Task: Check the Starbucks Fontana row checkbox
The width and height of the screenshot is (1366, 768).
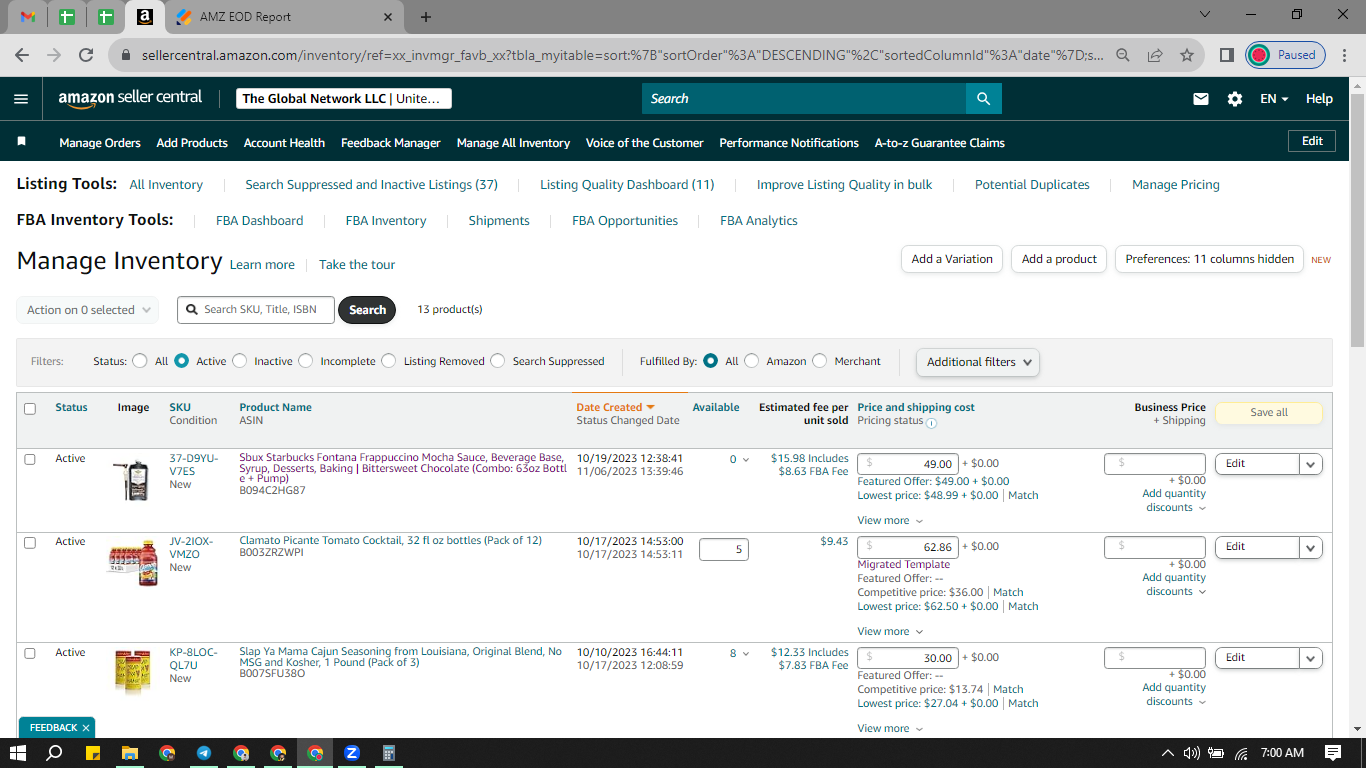Action: pos(30,459)
